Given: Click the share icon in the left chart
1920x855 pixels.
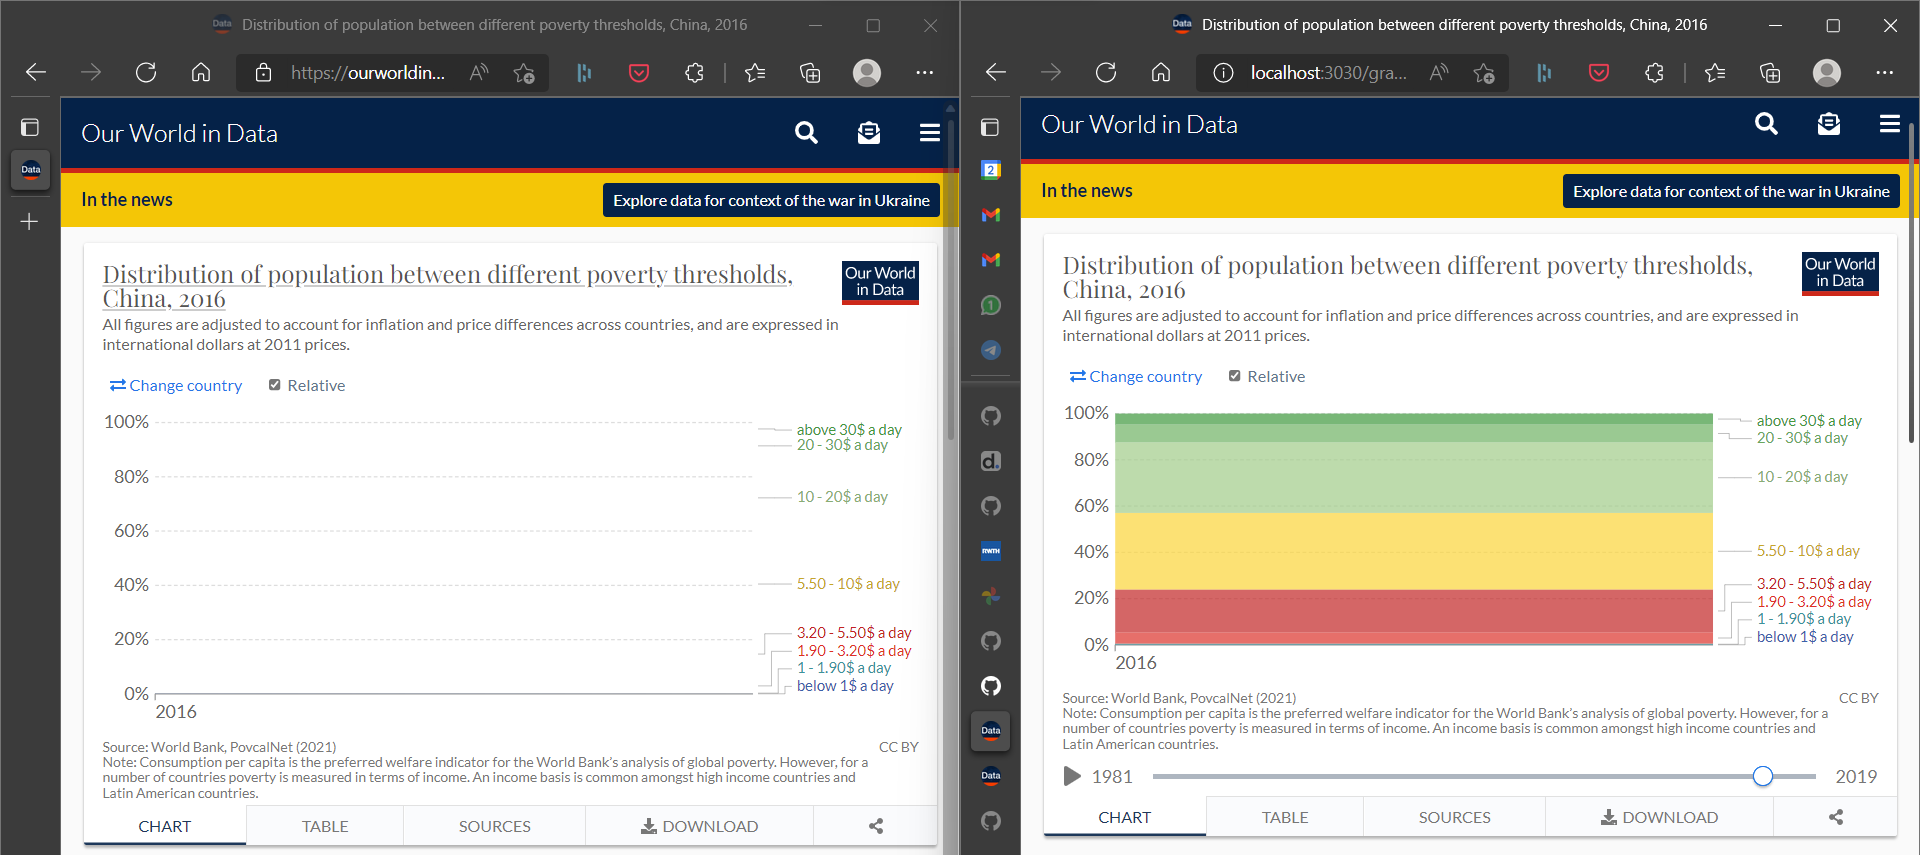Looking at the screenshot, I should (876, 826).
